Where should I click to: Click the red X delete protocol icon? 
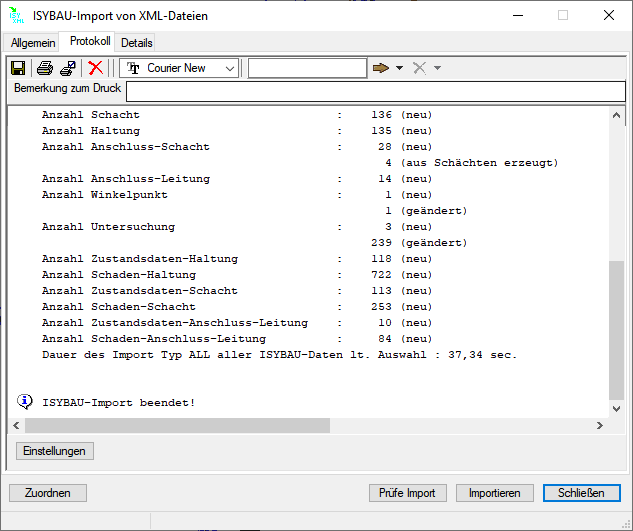[95, 68]
